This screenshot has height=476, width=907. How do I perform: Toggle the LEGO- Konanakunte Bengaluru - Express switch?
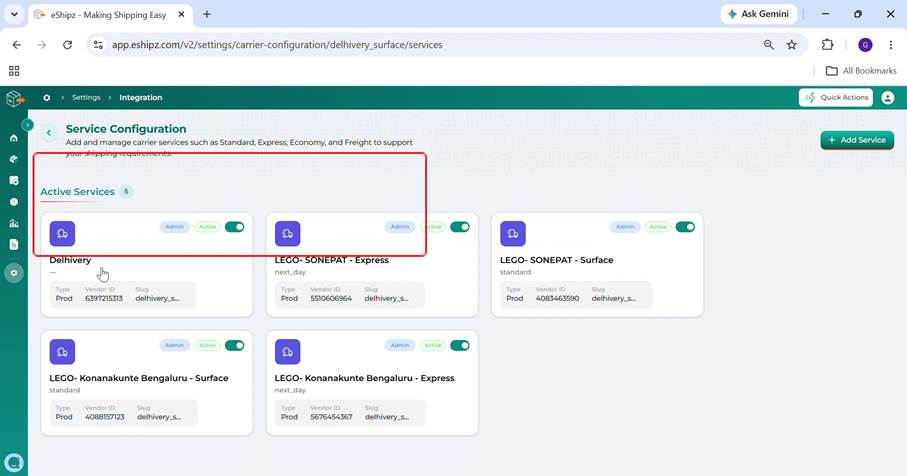tap(460, 345)
